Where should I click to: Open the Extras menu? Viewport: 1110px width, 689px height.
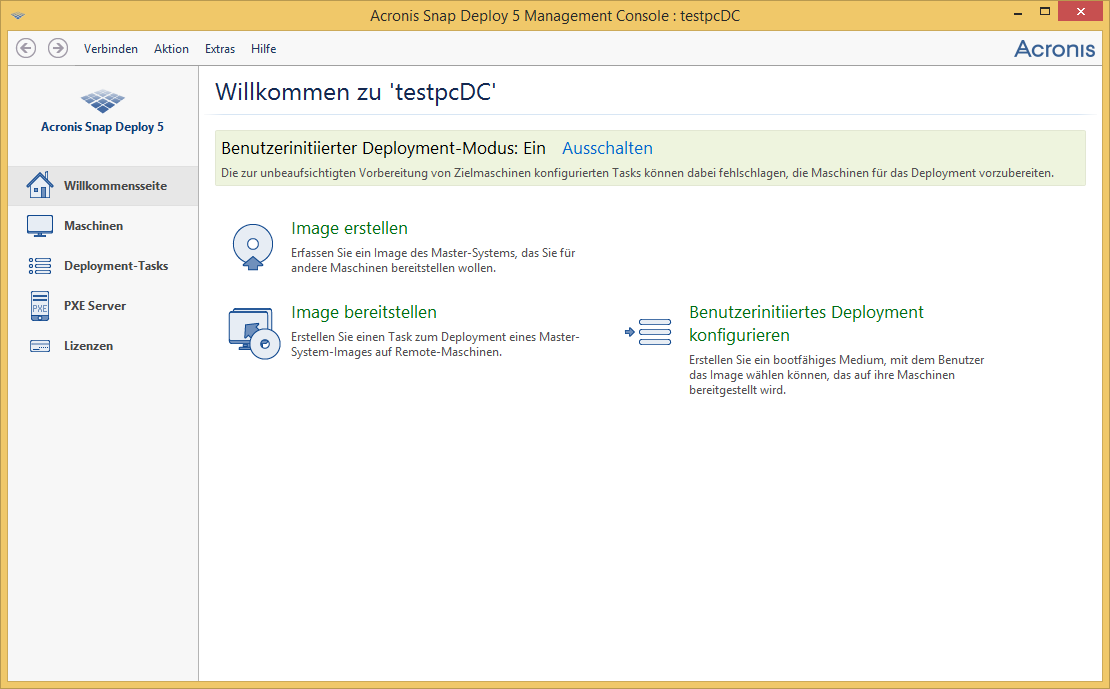[219, 48]
